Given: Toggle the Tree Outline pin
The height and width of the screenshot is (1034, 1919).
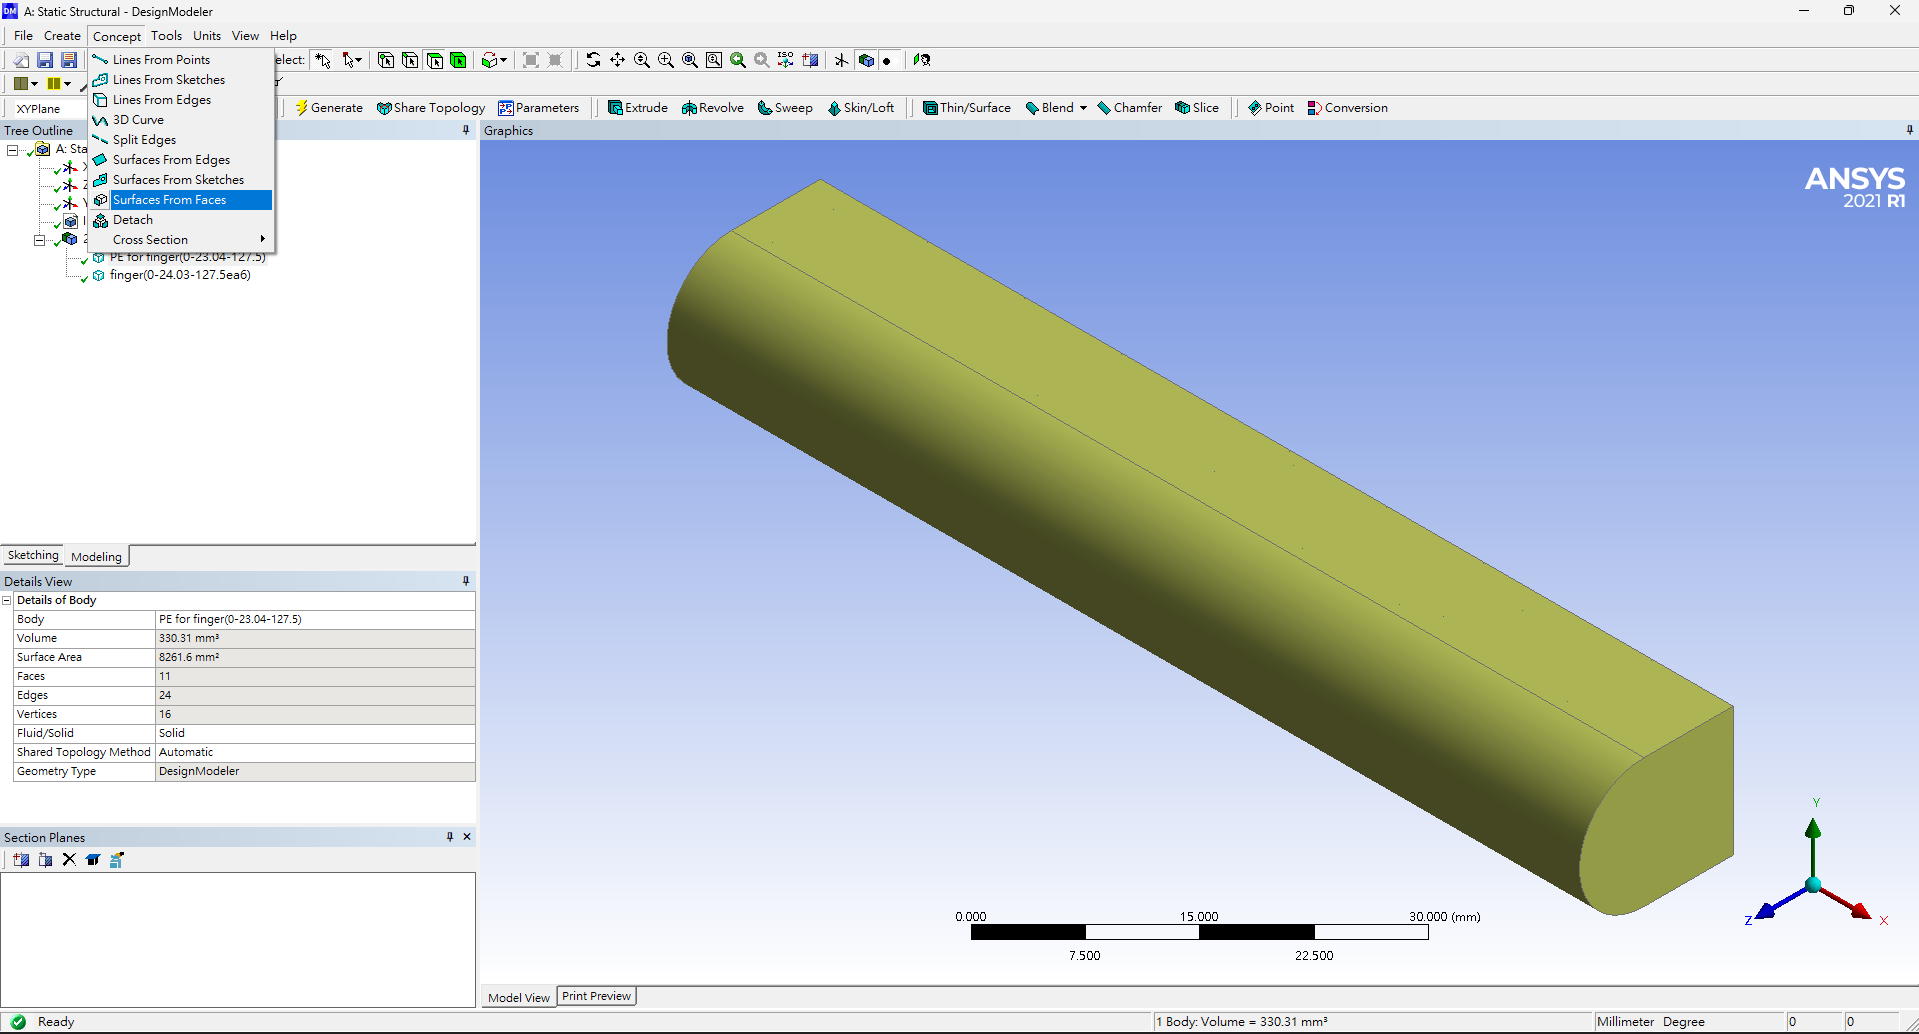Looking at the screenshot, I should point(466,131).
